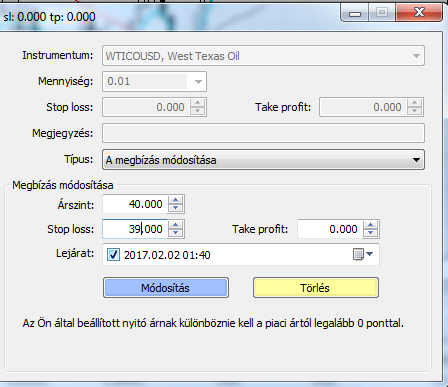Click upper Take profit down arrow

coord(414,111)
